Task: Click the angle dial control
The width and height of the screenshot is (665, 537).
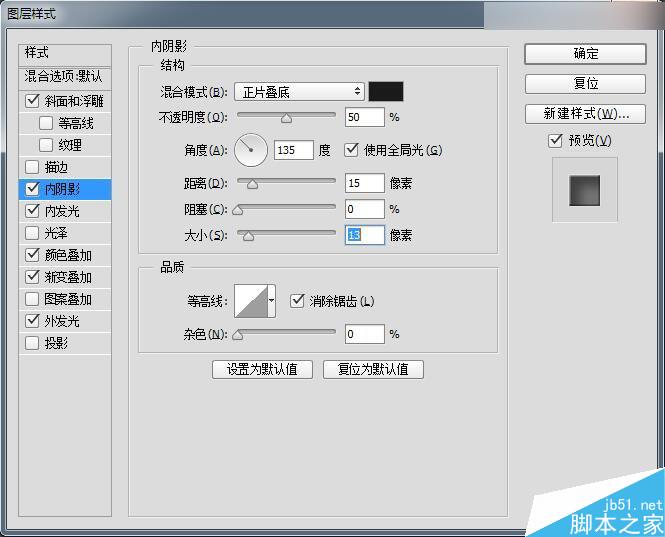Action: (251, 150)
